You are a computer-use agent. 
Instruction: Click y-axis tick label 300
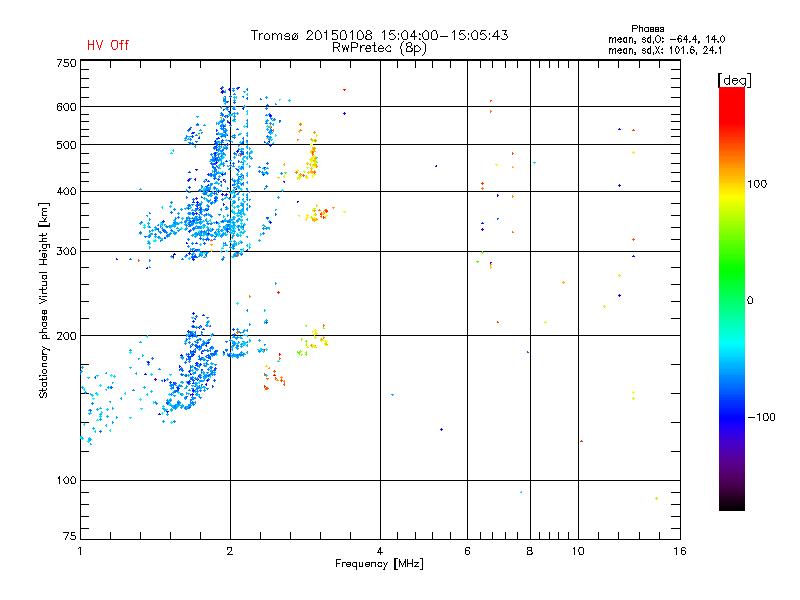point(66,252)
